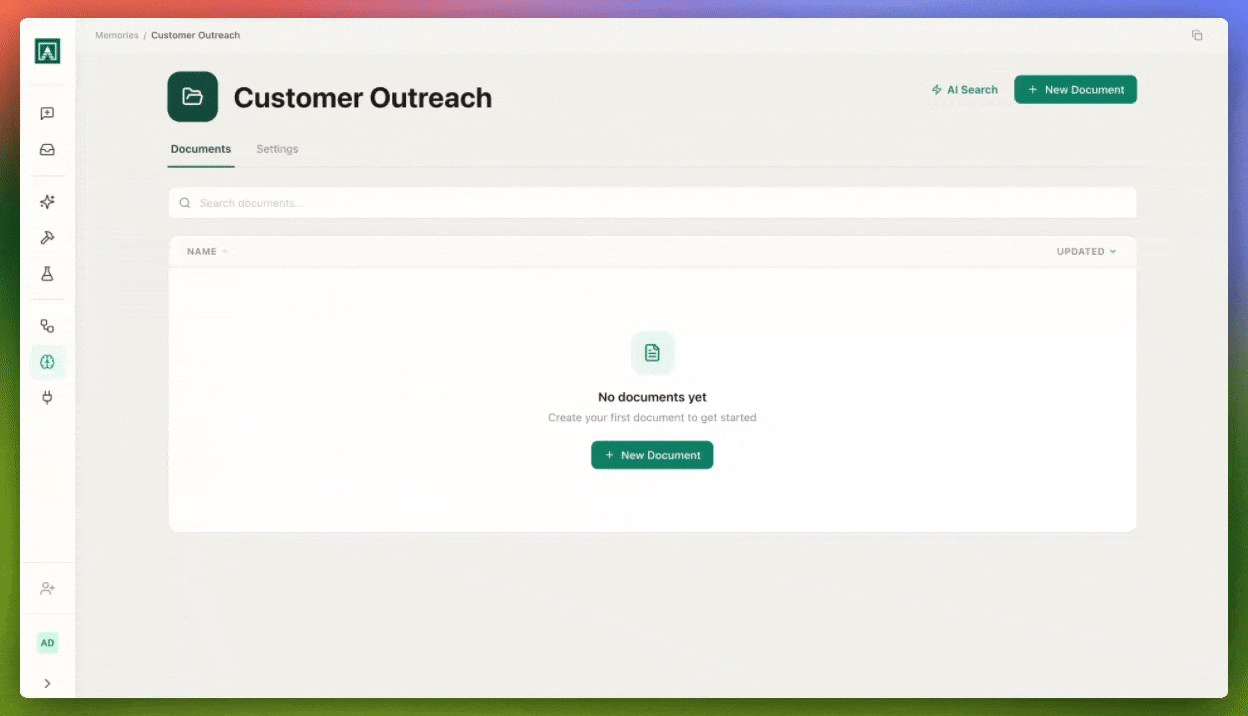Open the hammer tools icon

point(47,238)
